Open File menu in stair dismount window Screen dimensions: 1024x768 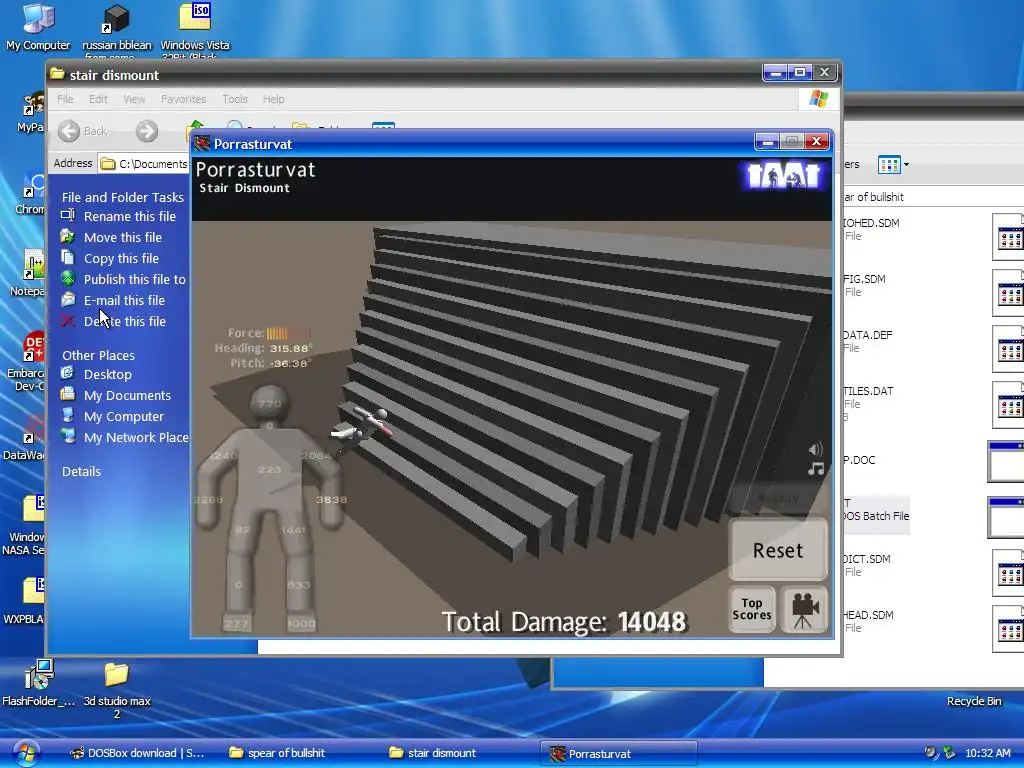click(x=65, y=99)
